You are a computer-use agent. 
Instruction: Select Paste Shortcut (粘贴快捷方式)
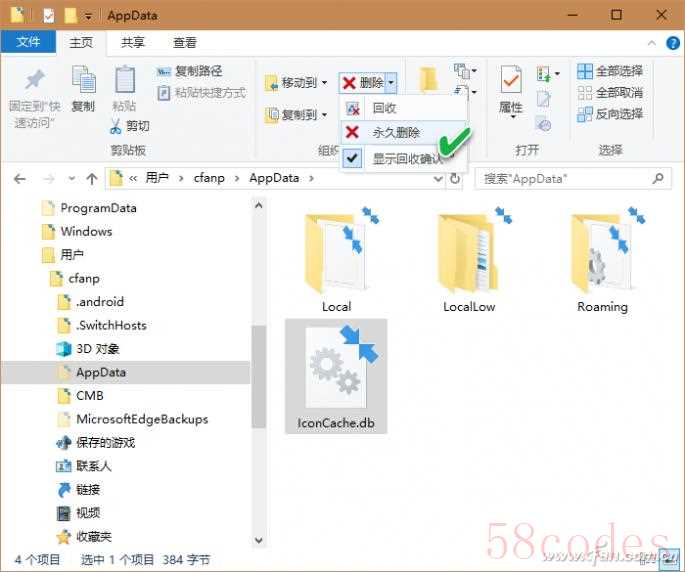pyautogui.click(x=201, y=93)
